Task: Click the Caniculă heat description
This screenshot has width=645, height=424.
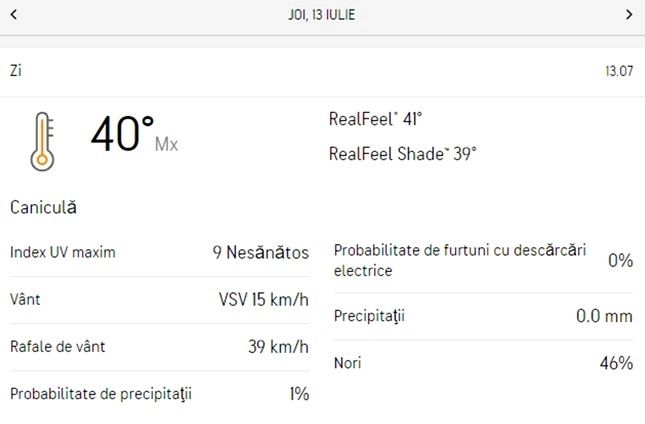Action: point(43,208)
